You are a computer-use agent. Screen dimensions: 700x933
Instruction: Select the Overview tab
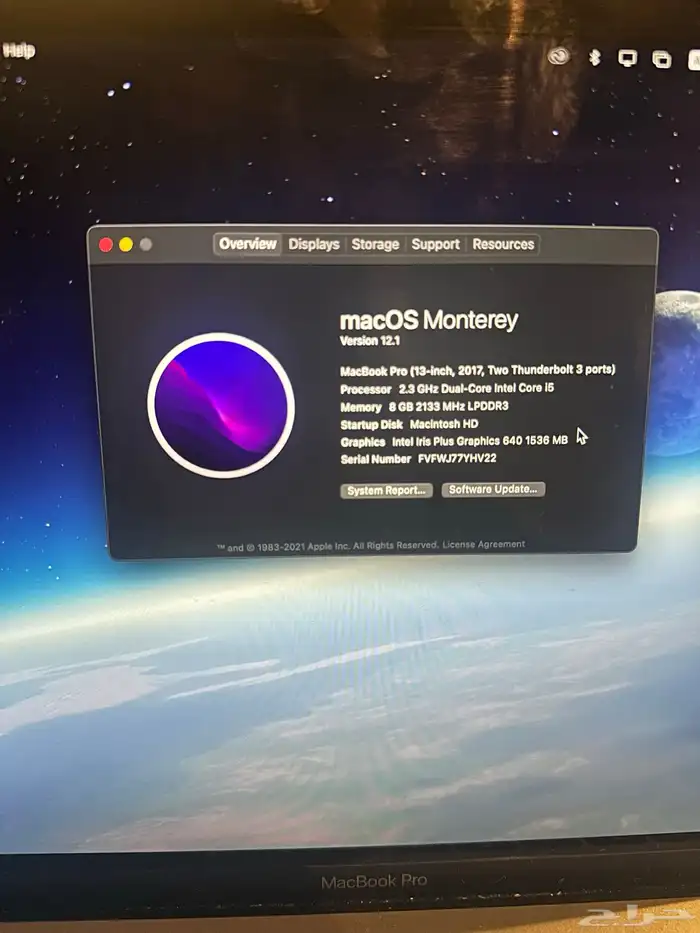click(x=248, y=244)
